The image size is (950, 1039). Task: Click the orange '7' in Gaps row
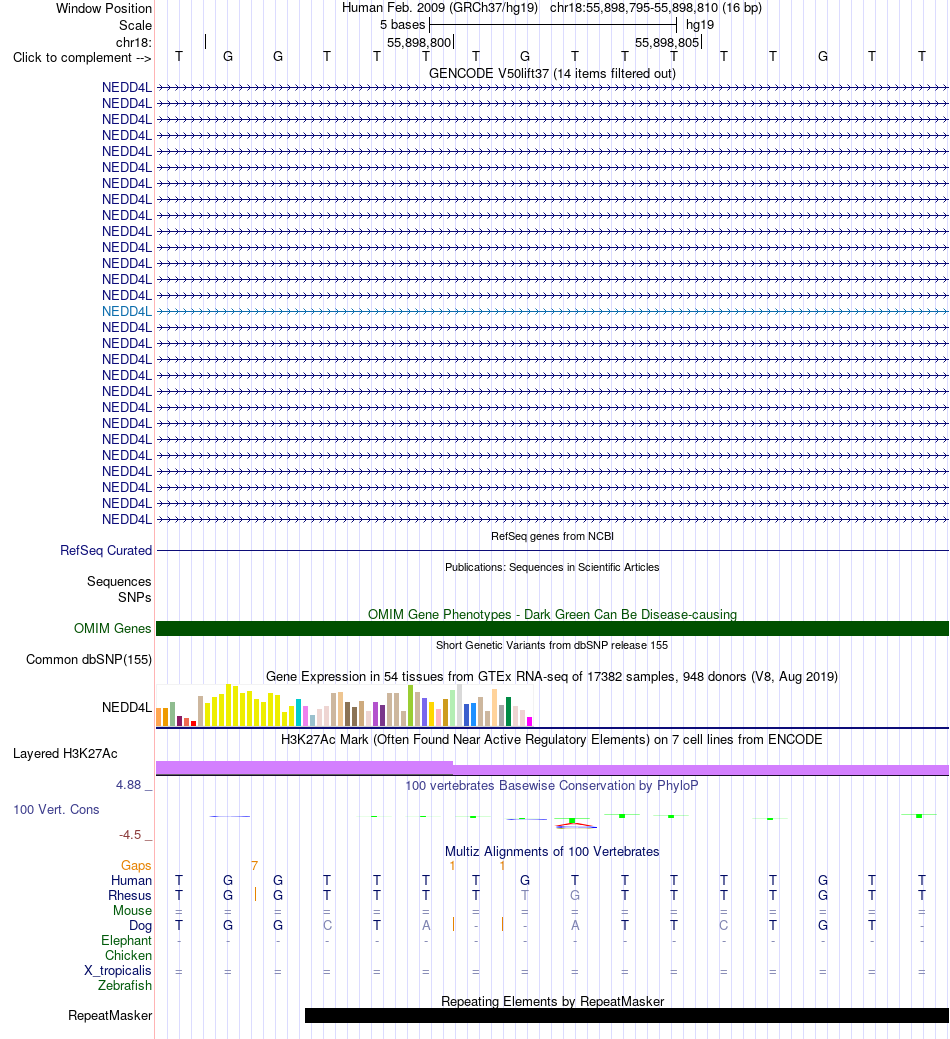coord(254,865)
